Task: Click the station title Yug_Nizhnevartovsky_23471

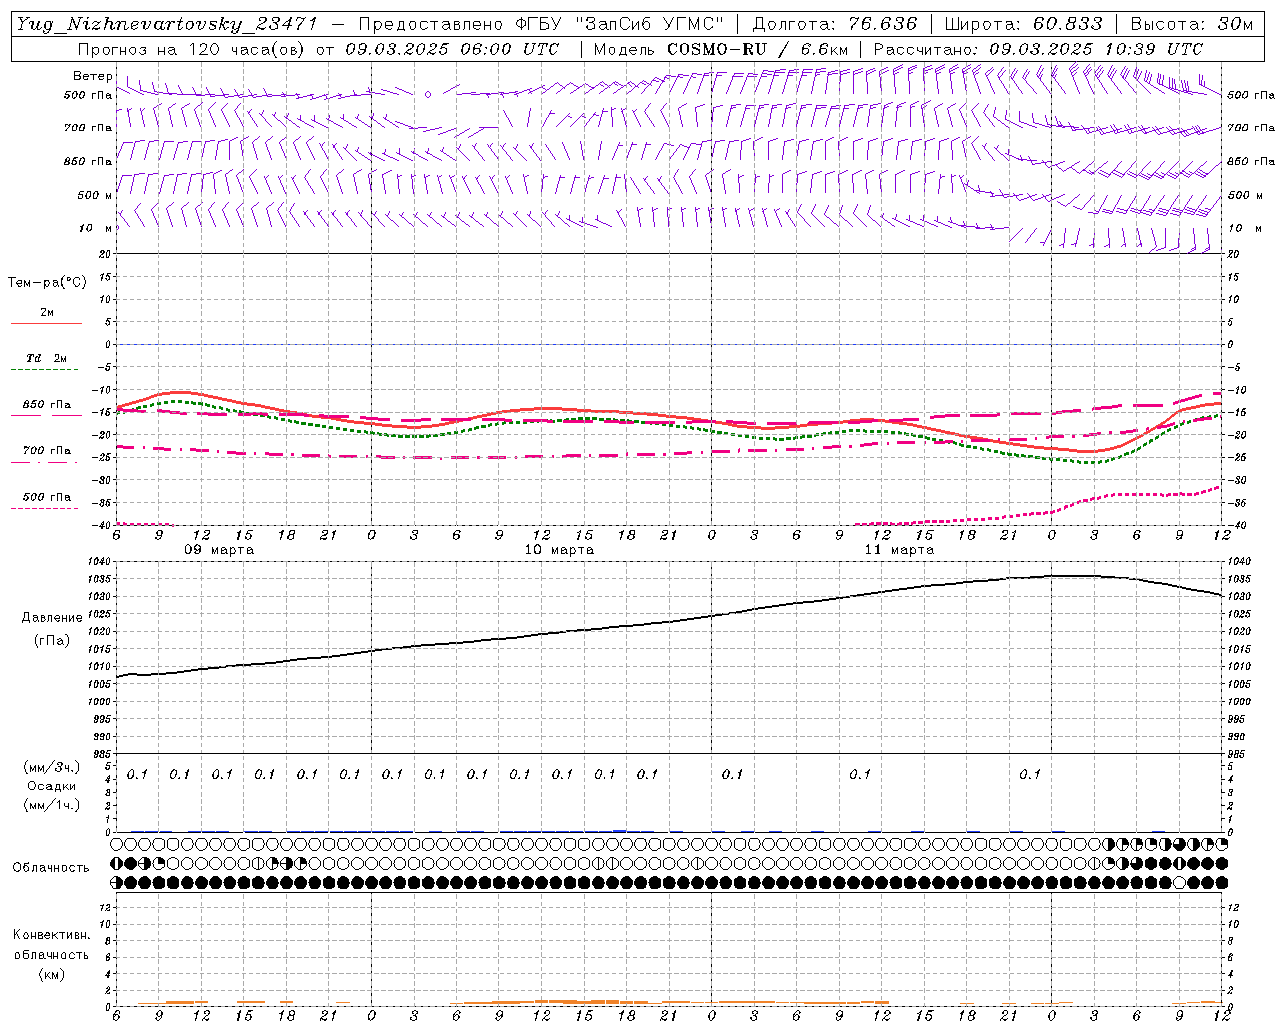Action: click(x=166, y=24)
